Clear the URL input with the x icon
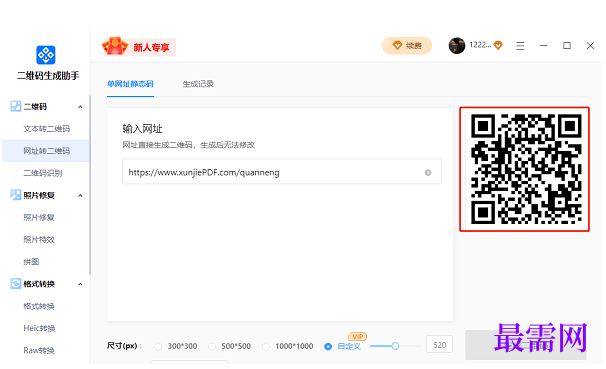 click(428, 172)
